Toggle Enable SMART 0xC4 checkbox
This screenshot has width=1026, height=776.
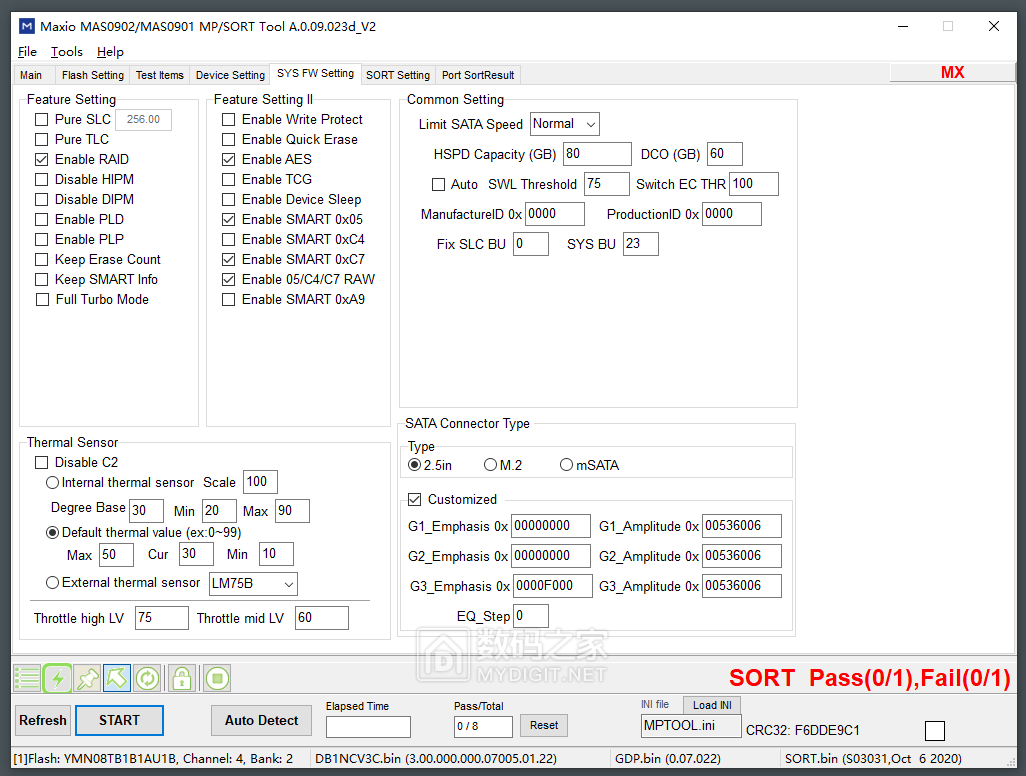228,239
